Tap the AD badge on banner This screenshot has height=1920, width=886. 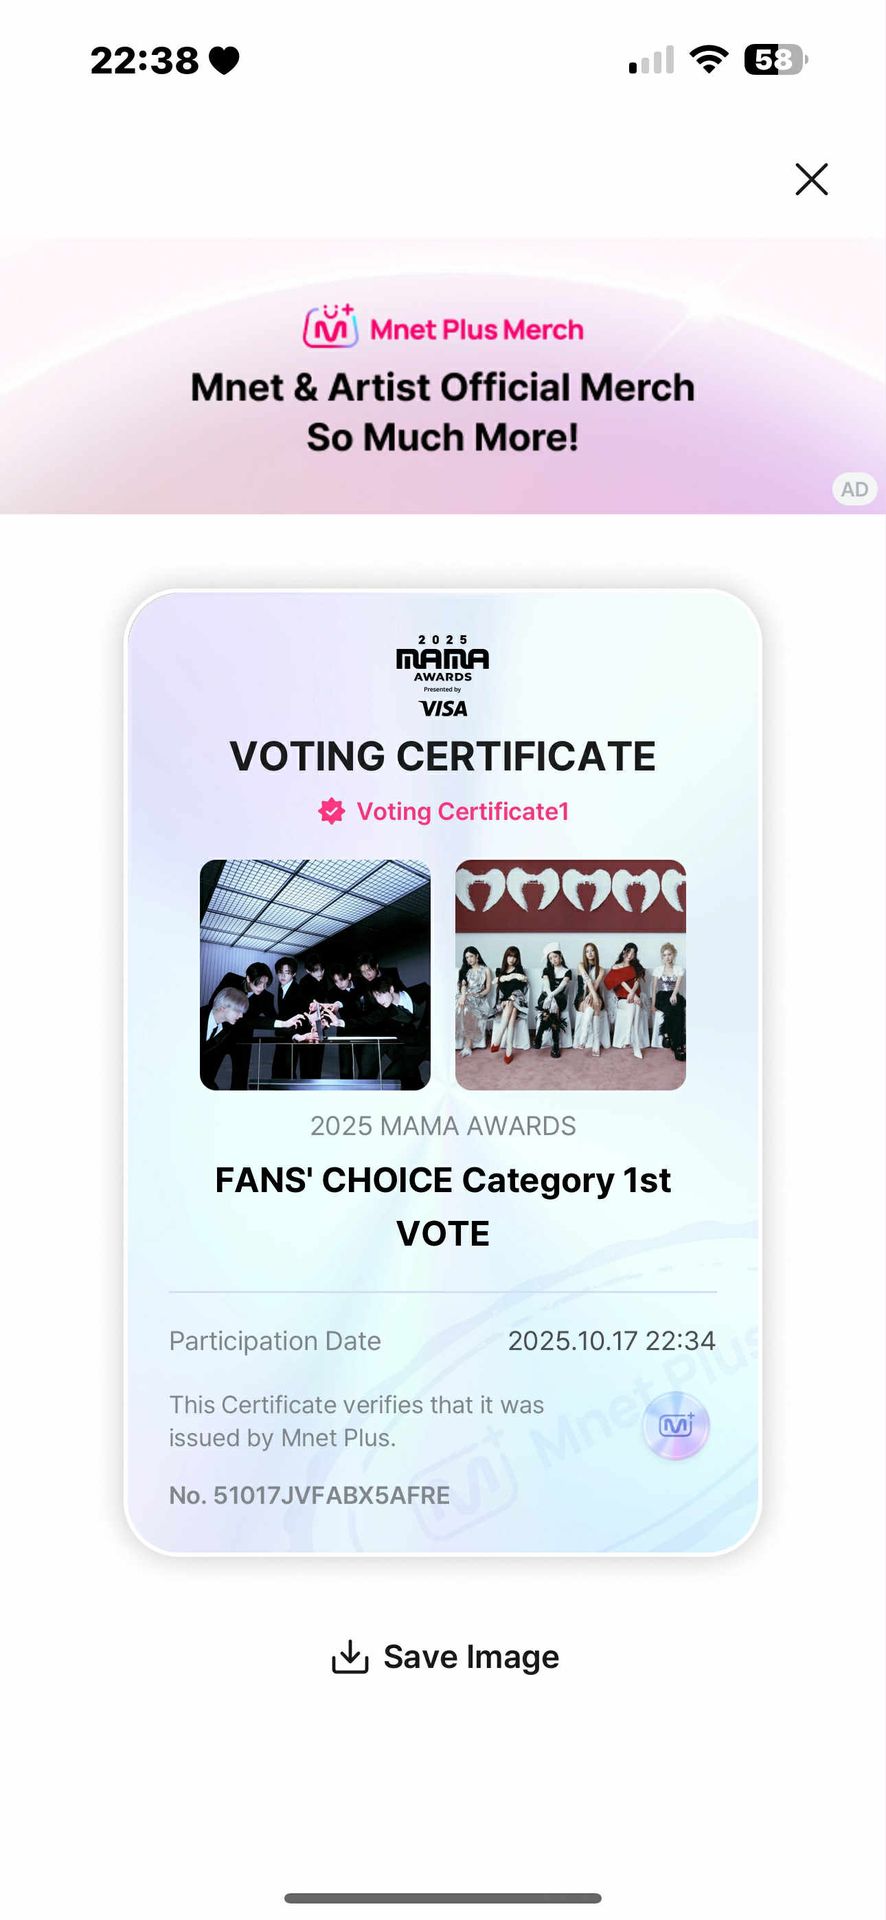854,489
